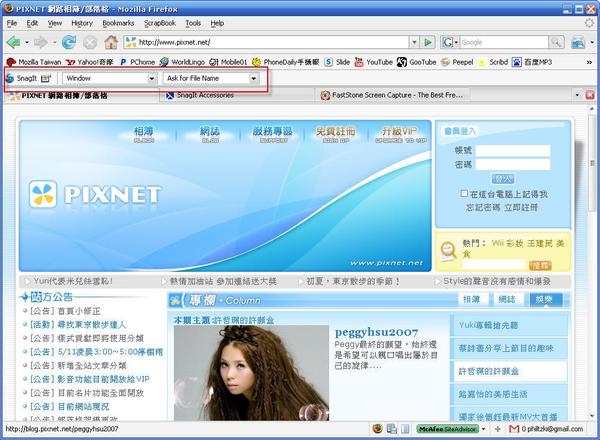Open the PChome bookmark

coord(137,62)
